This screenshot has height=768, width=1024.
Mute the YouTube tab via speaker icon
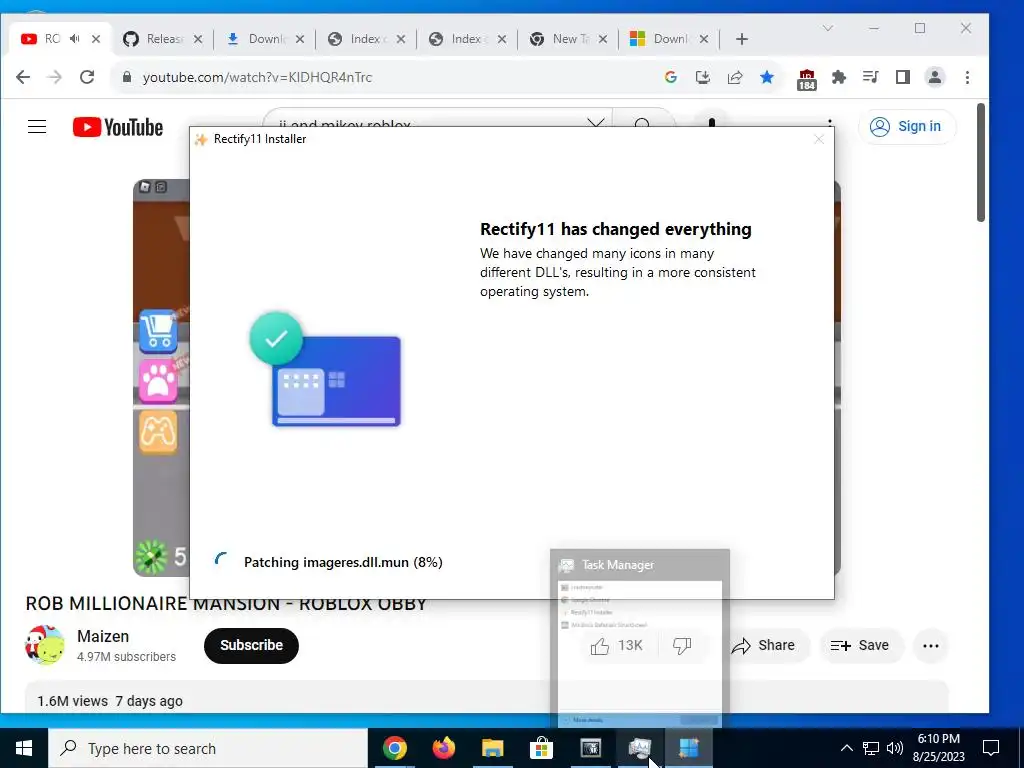(74, 39)
